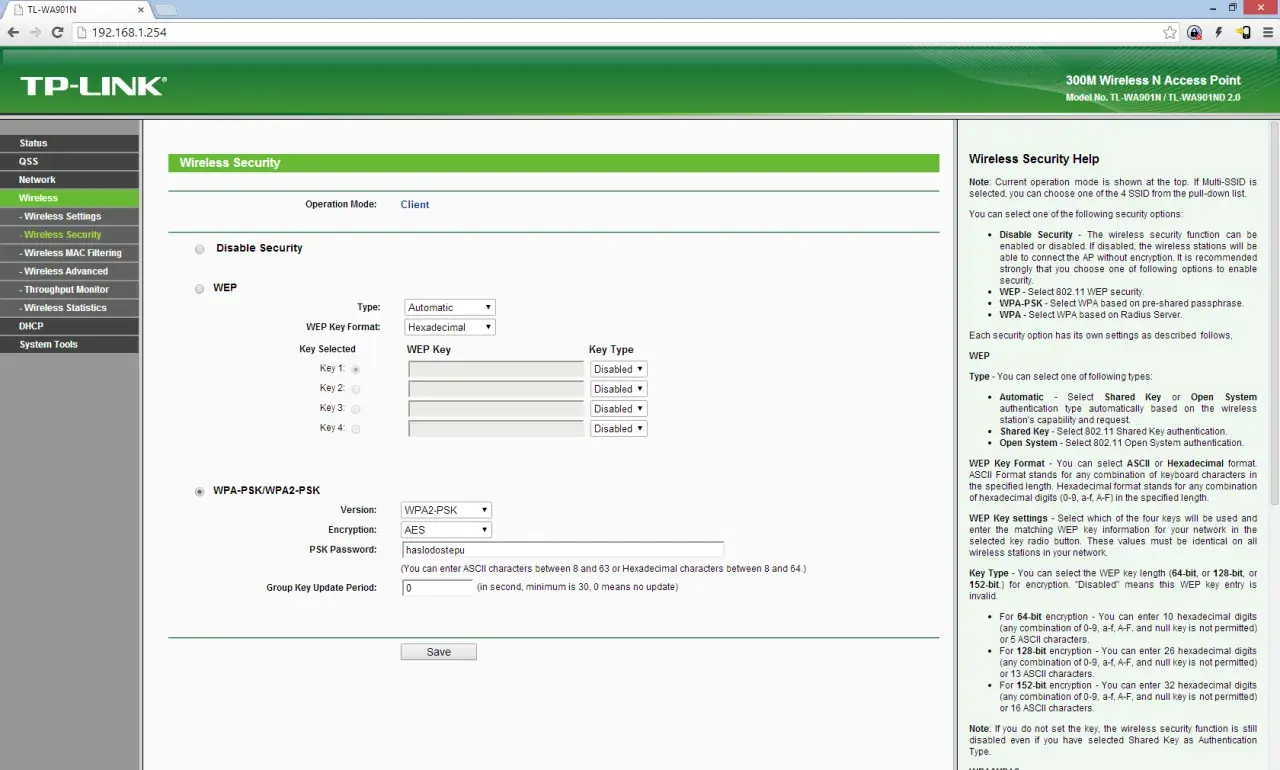The width and height of the screenshot is (1280, 770).
Task: Open Wireless Statistics submenu
Action: point(70,308)
